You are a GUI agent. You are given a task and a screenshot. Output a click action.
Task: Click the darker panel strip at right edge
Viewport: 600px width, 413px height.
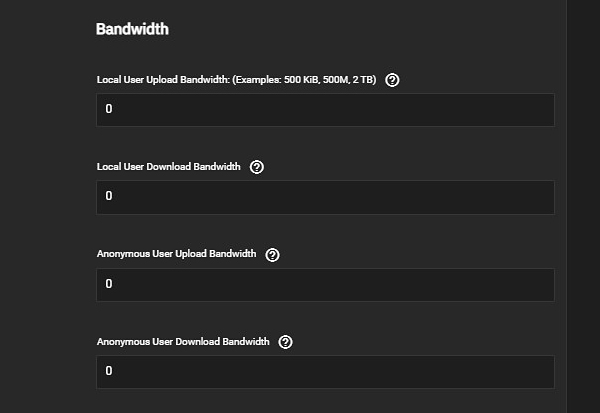tap(583, 200)
